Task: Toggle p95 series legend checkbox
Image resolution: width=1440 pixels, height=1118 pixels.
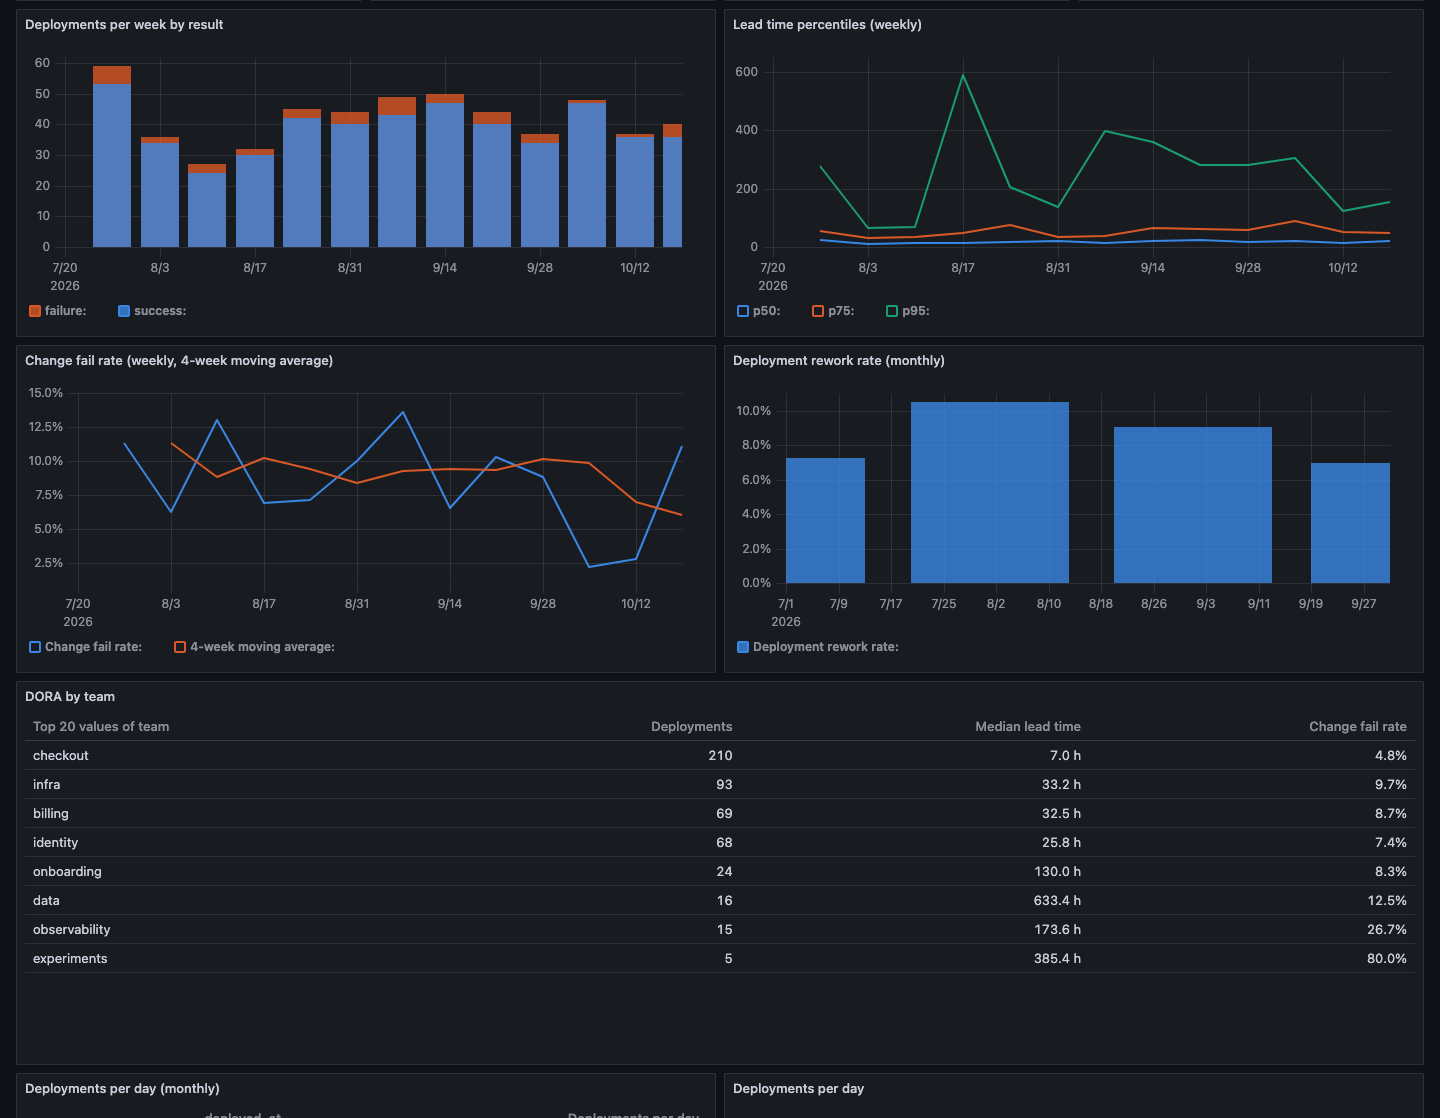Action: pos(892,311)
